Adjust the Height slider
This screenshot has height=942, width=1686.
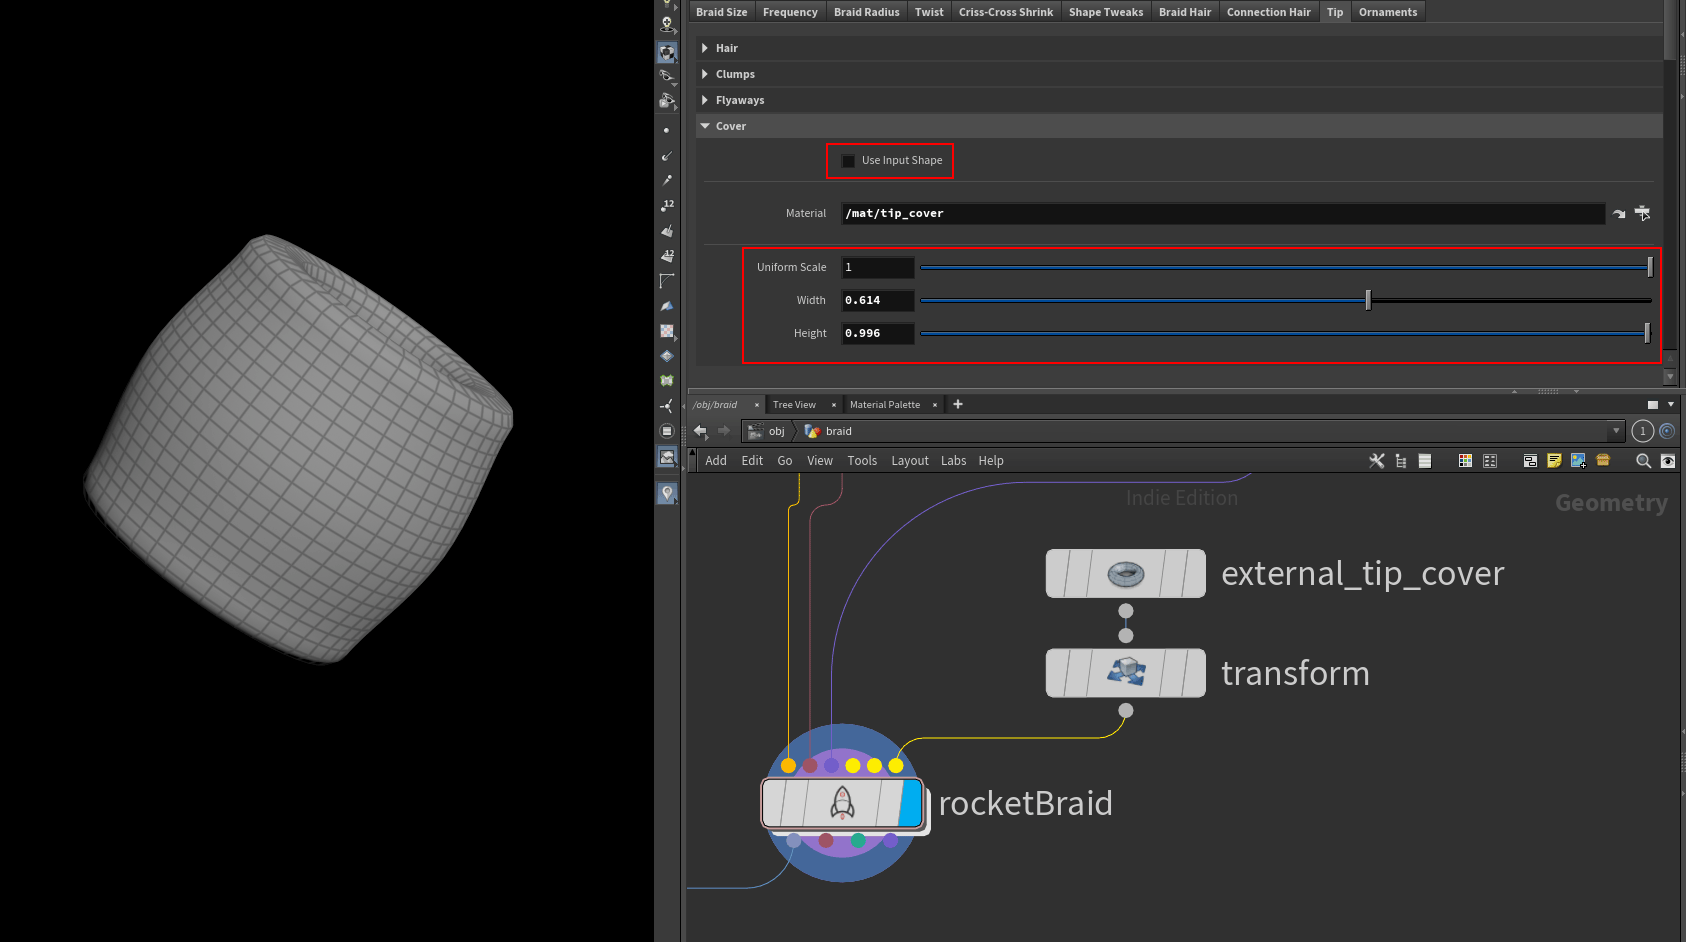(1286, 333)
